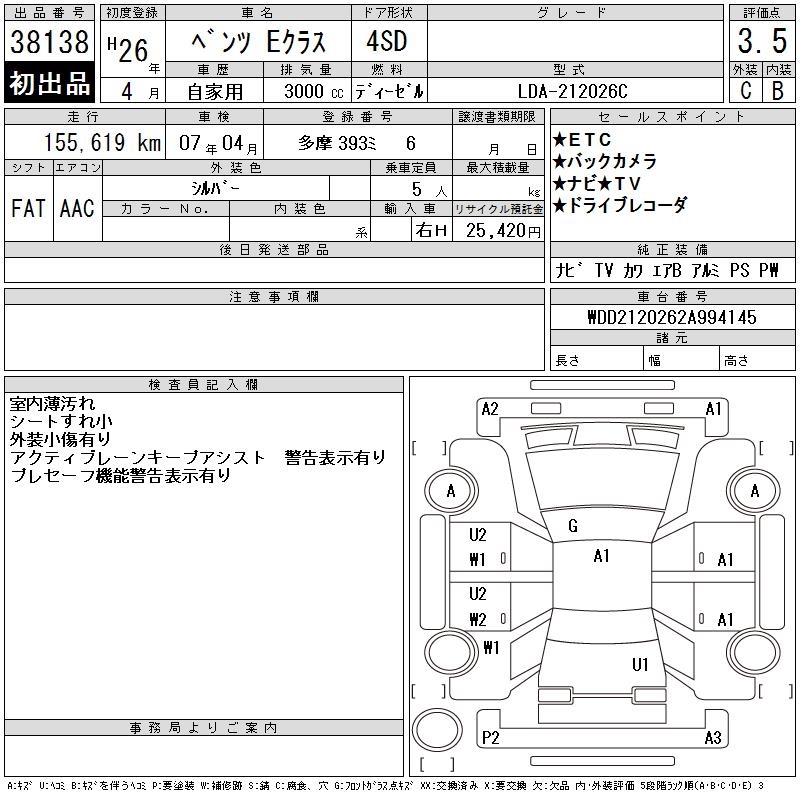
Task: Click the model code LDA-212026C
Action: [x=572, y=91]
